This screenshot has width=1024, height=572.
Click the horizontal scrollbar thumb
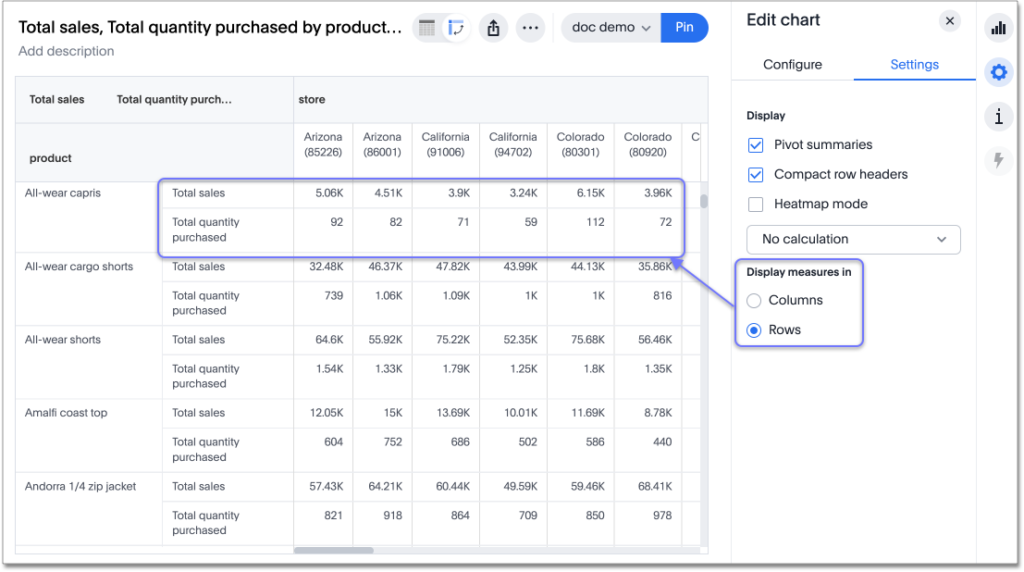tap(334, 550)
